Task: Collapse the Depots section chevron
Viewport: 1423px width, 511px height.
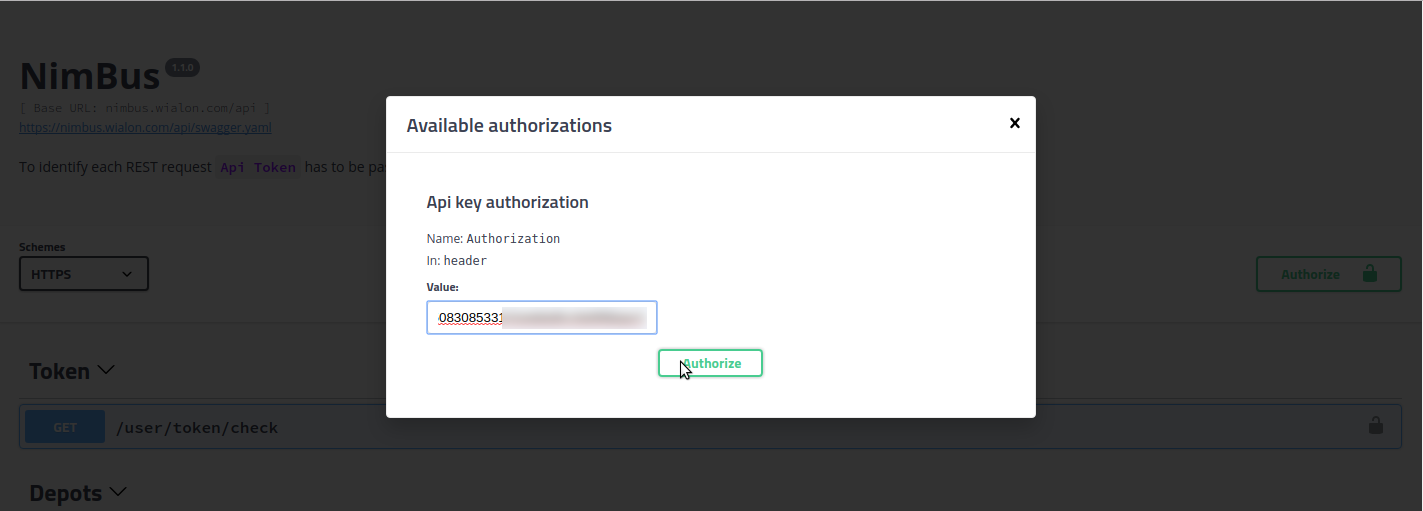Action: [x=118, y=492]
